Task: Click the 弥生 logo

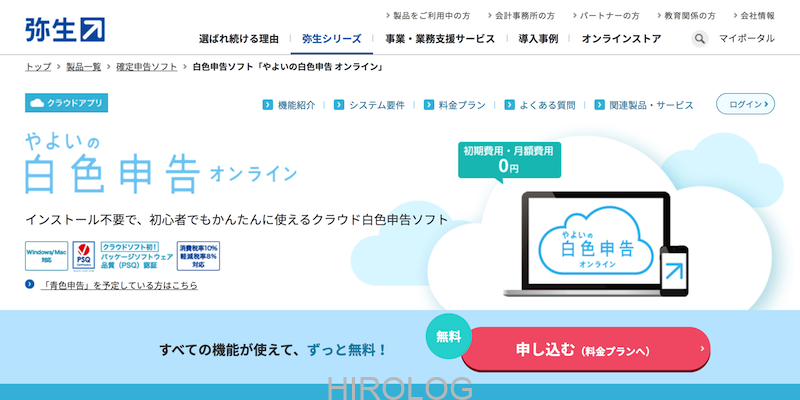Action: click(65, 30)
